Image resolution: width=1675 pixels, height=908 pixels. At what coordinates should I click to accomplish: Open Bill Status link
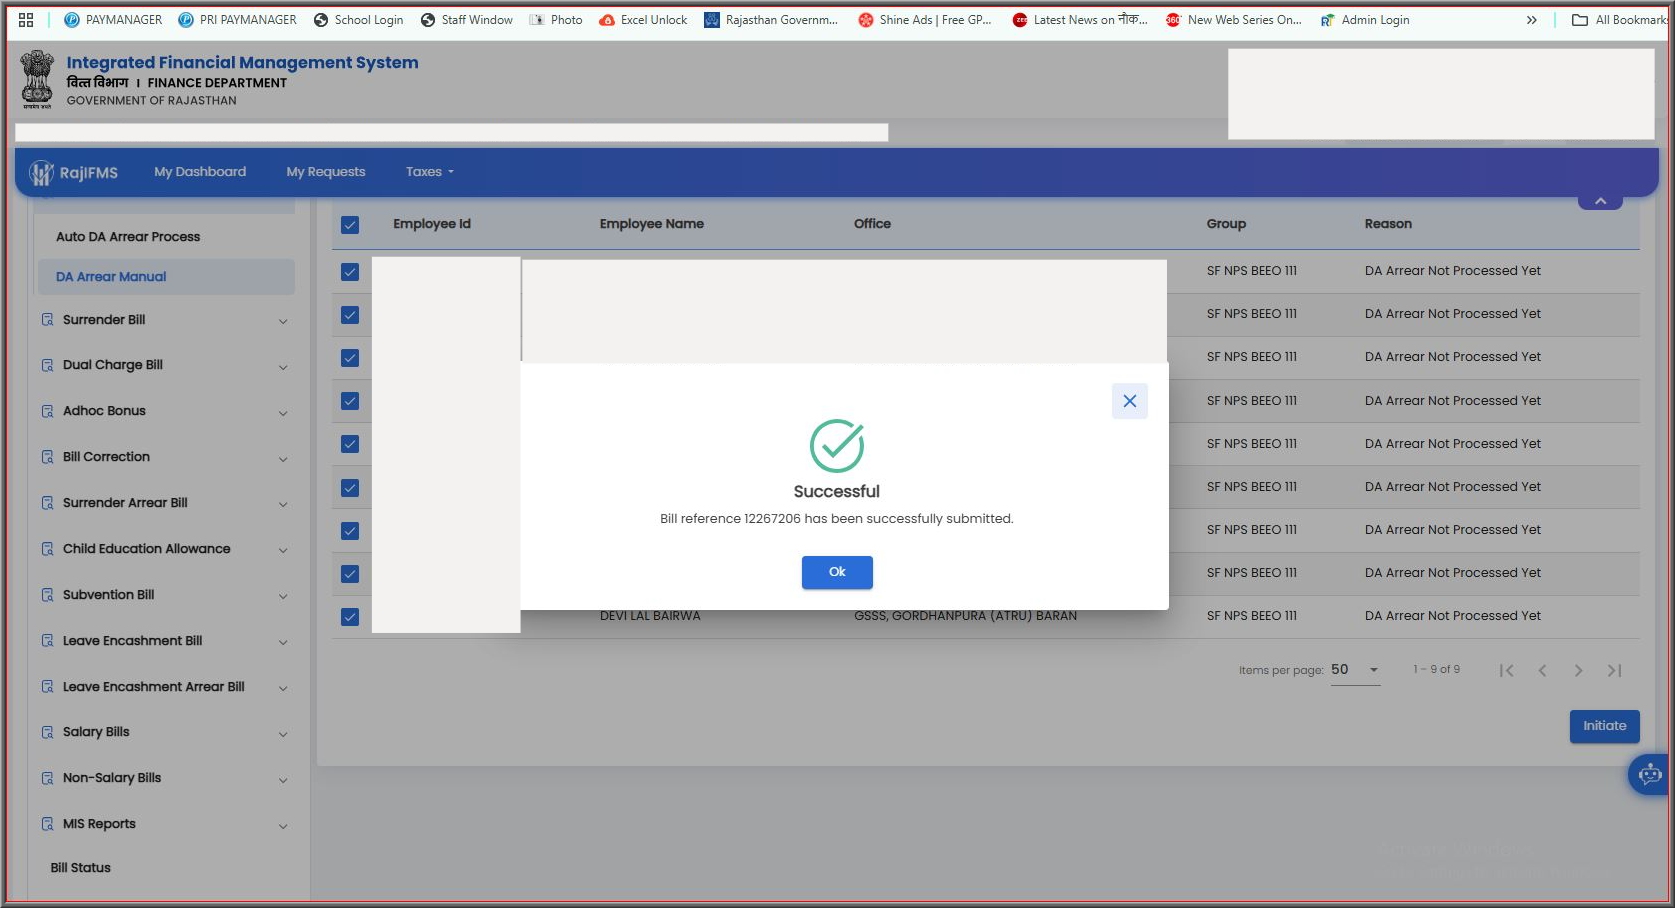pos(81,868)
